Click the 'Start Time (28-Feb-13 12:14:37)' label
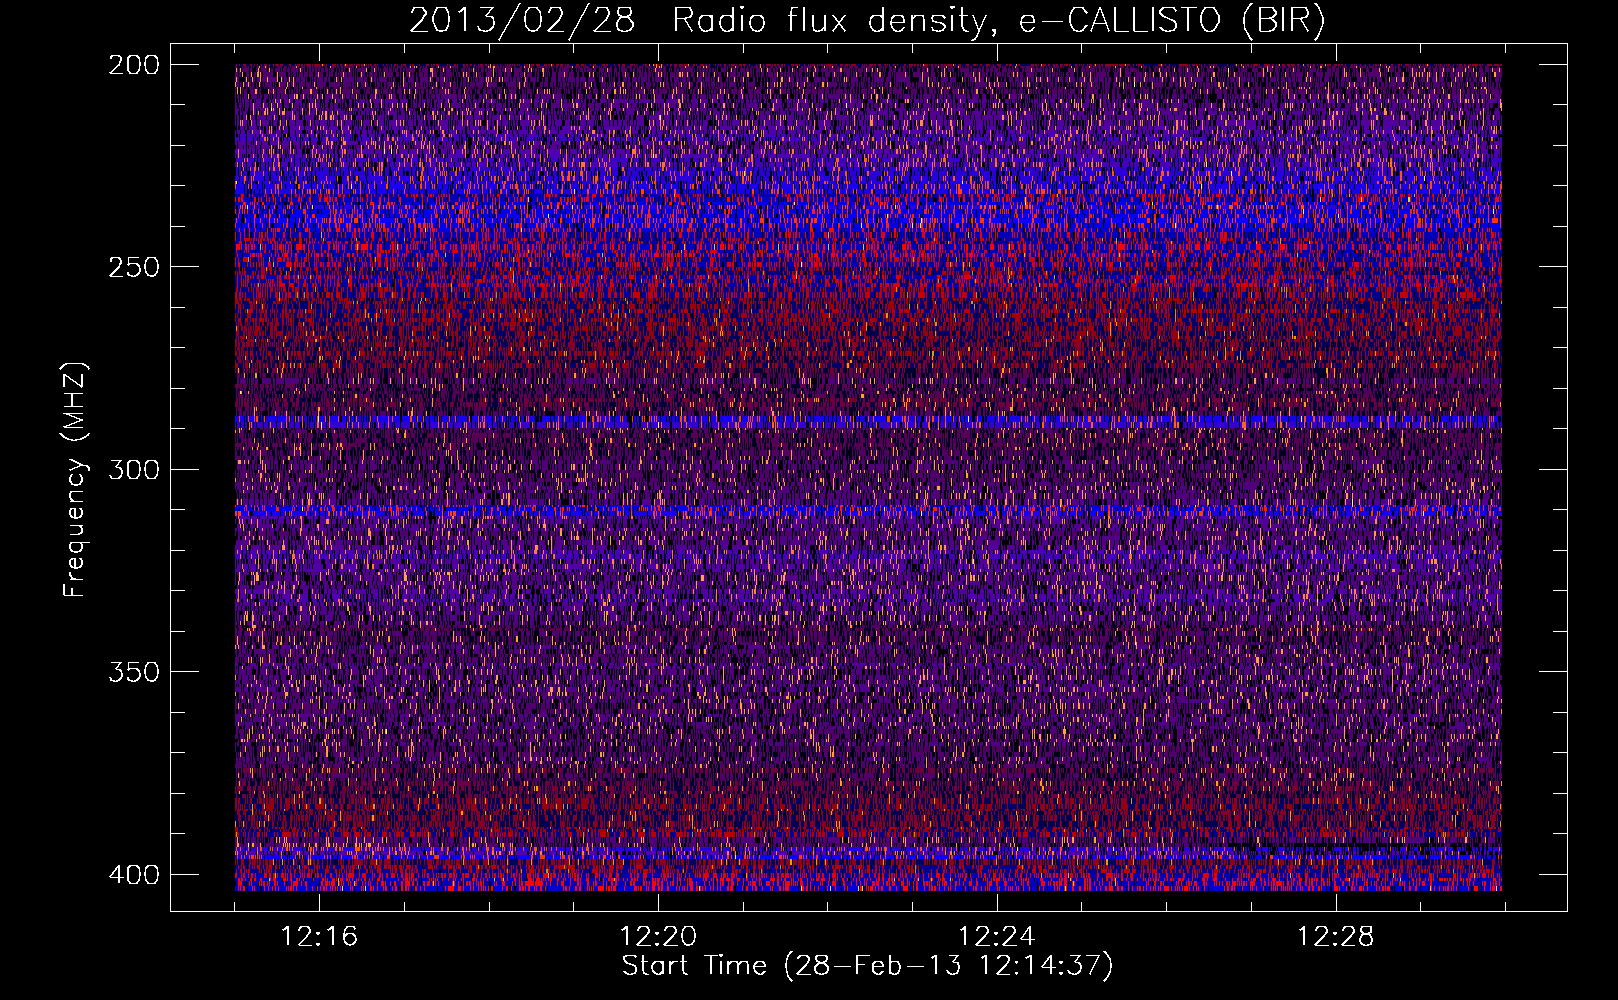This screenshot has width=1618, height=1000. click(x=867, y=966)
